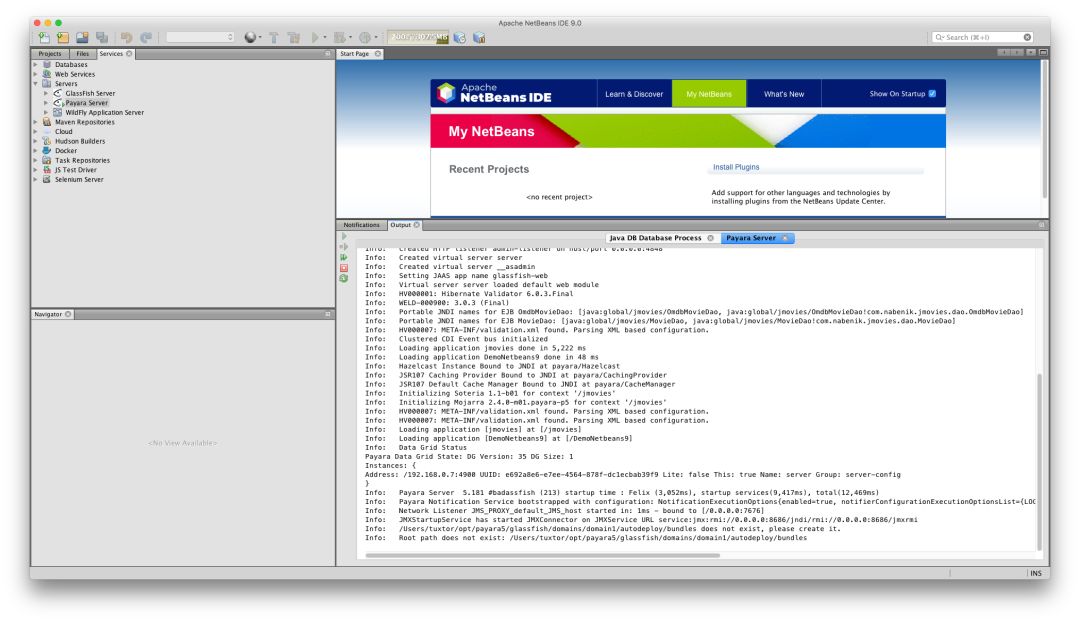This screenshot has height=622, width=1080.
Task: Open the project configuration combo box
Action: click(x=200, y=37)
